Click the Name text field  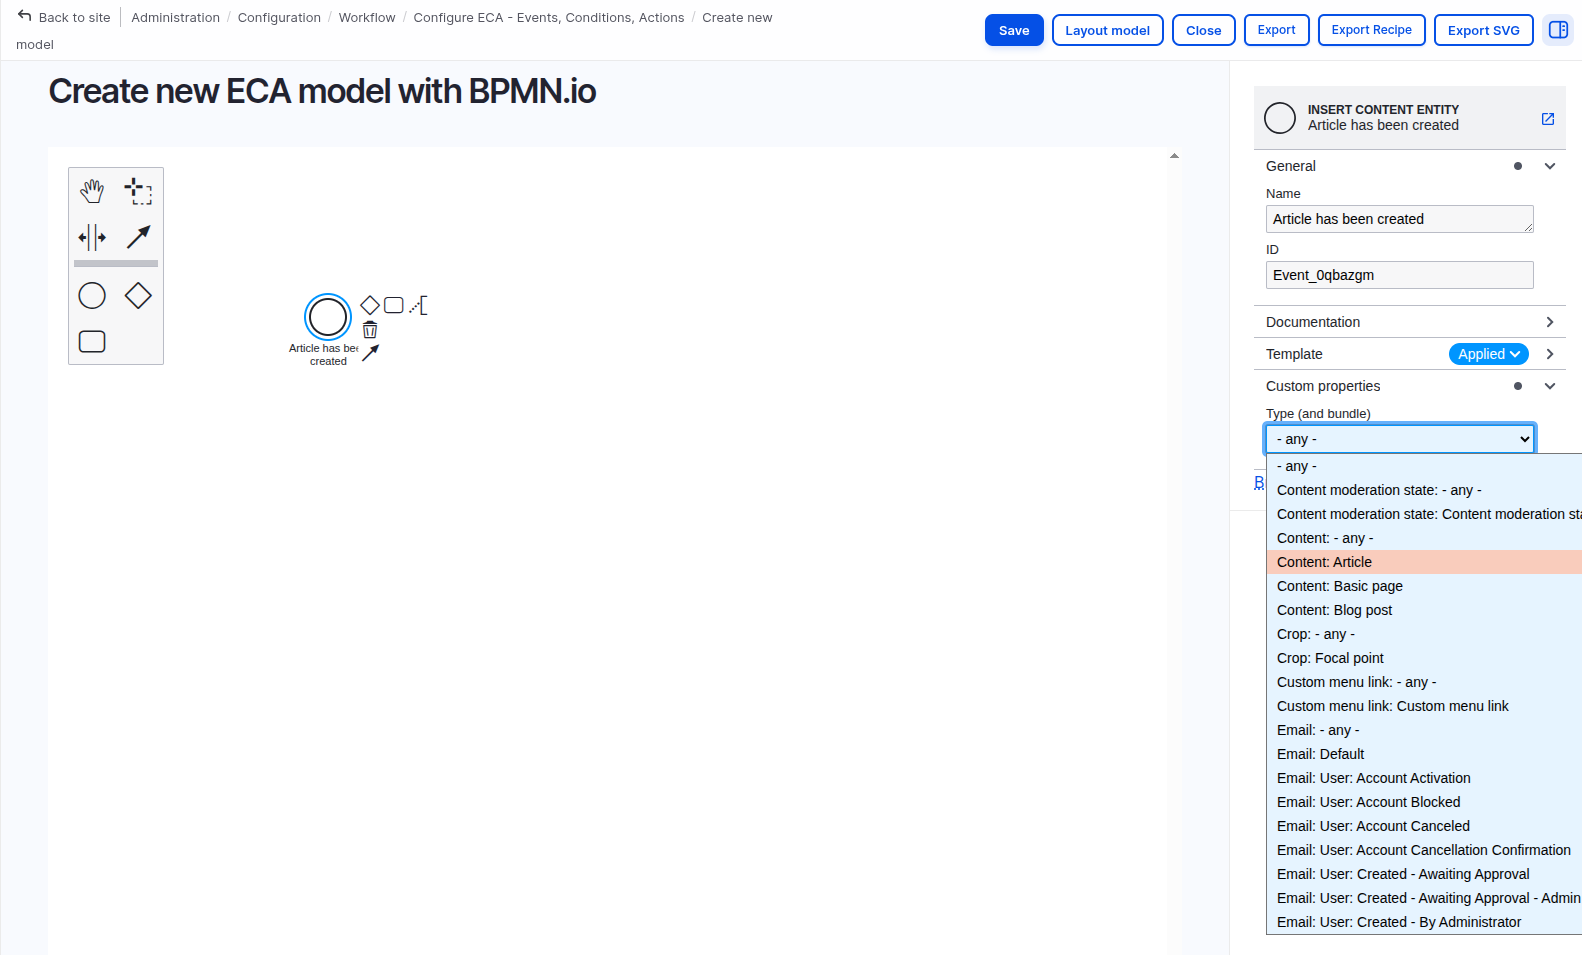pyautogui.click(x=1398, y=219)
